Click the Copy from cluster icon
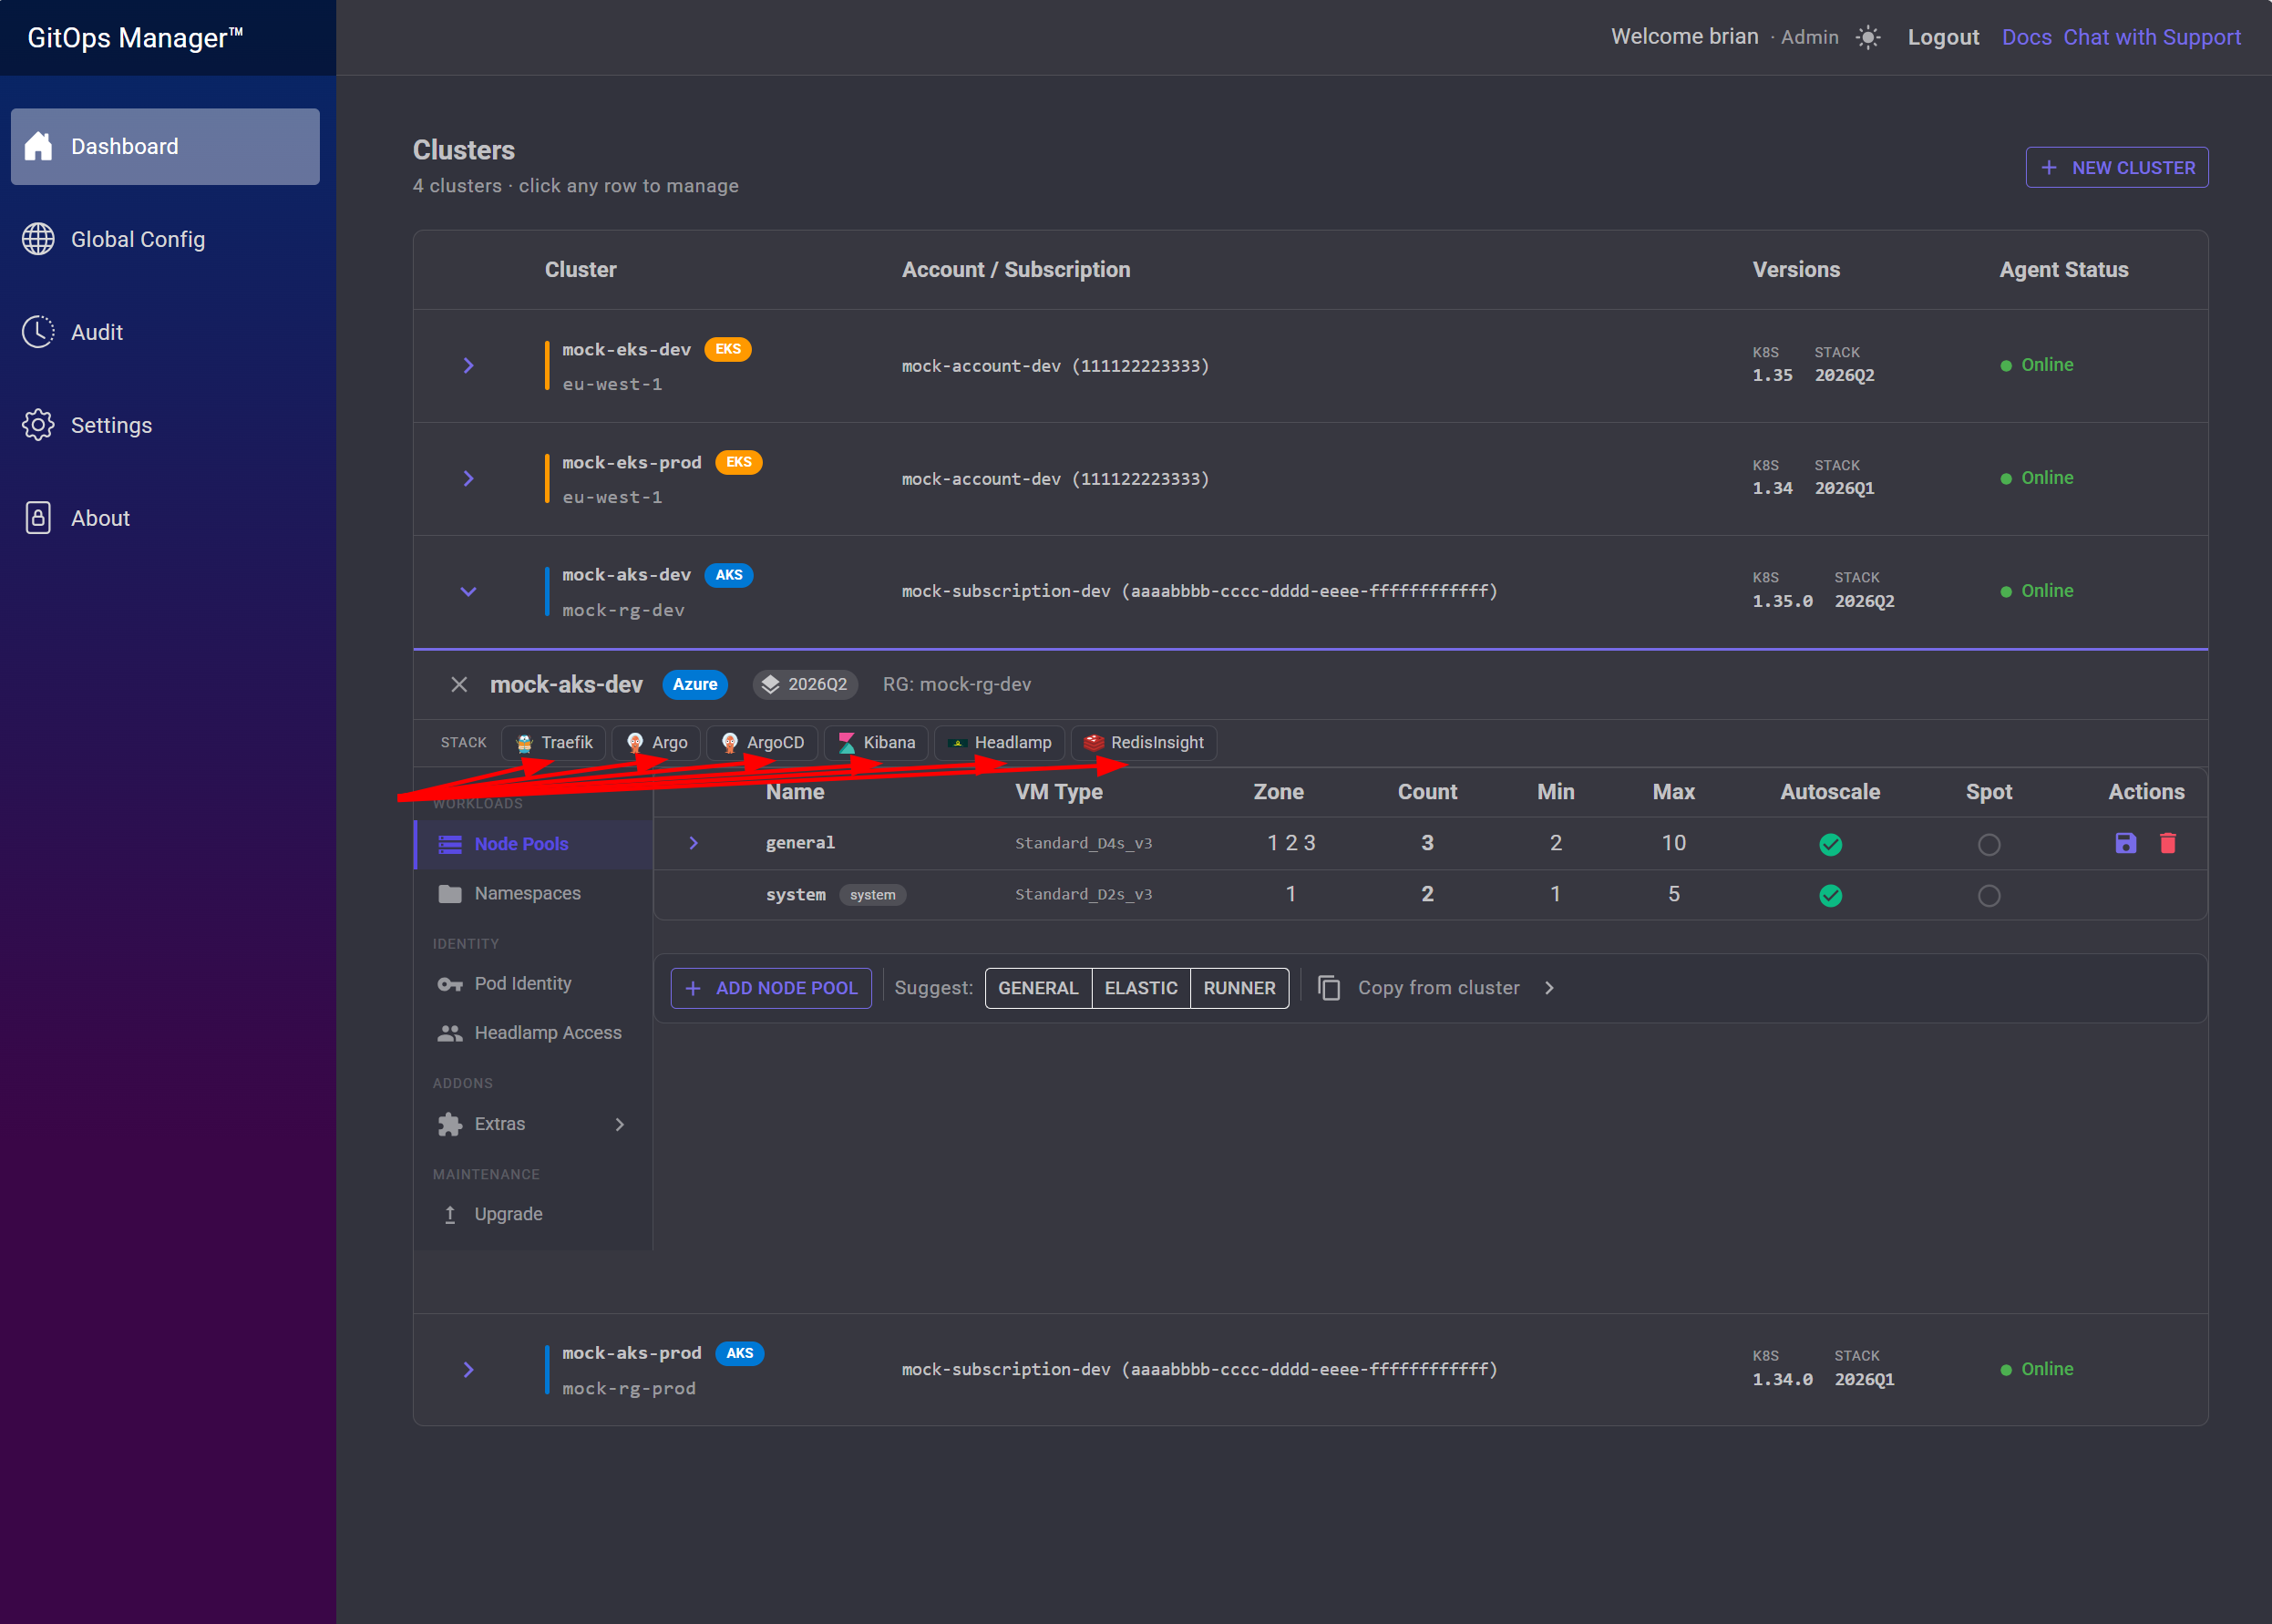This screenshot has width=2272, height=1624. [x=1329, y=988]
